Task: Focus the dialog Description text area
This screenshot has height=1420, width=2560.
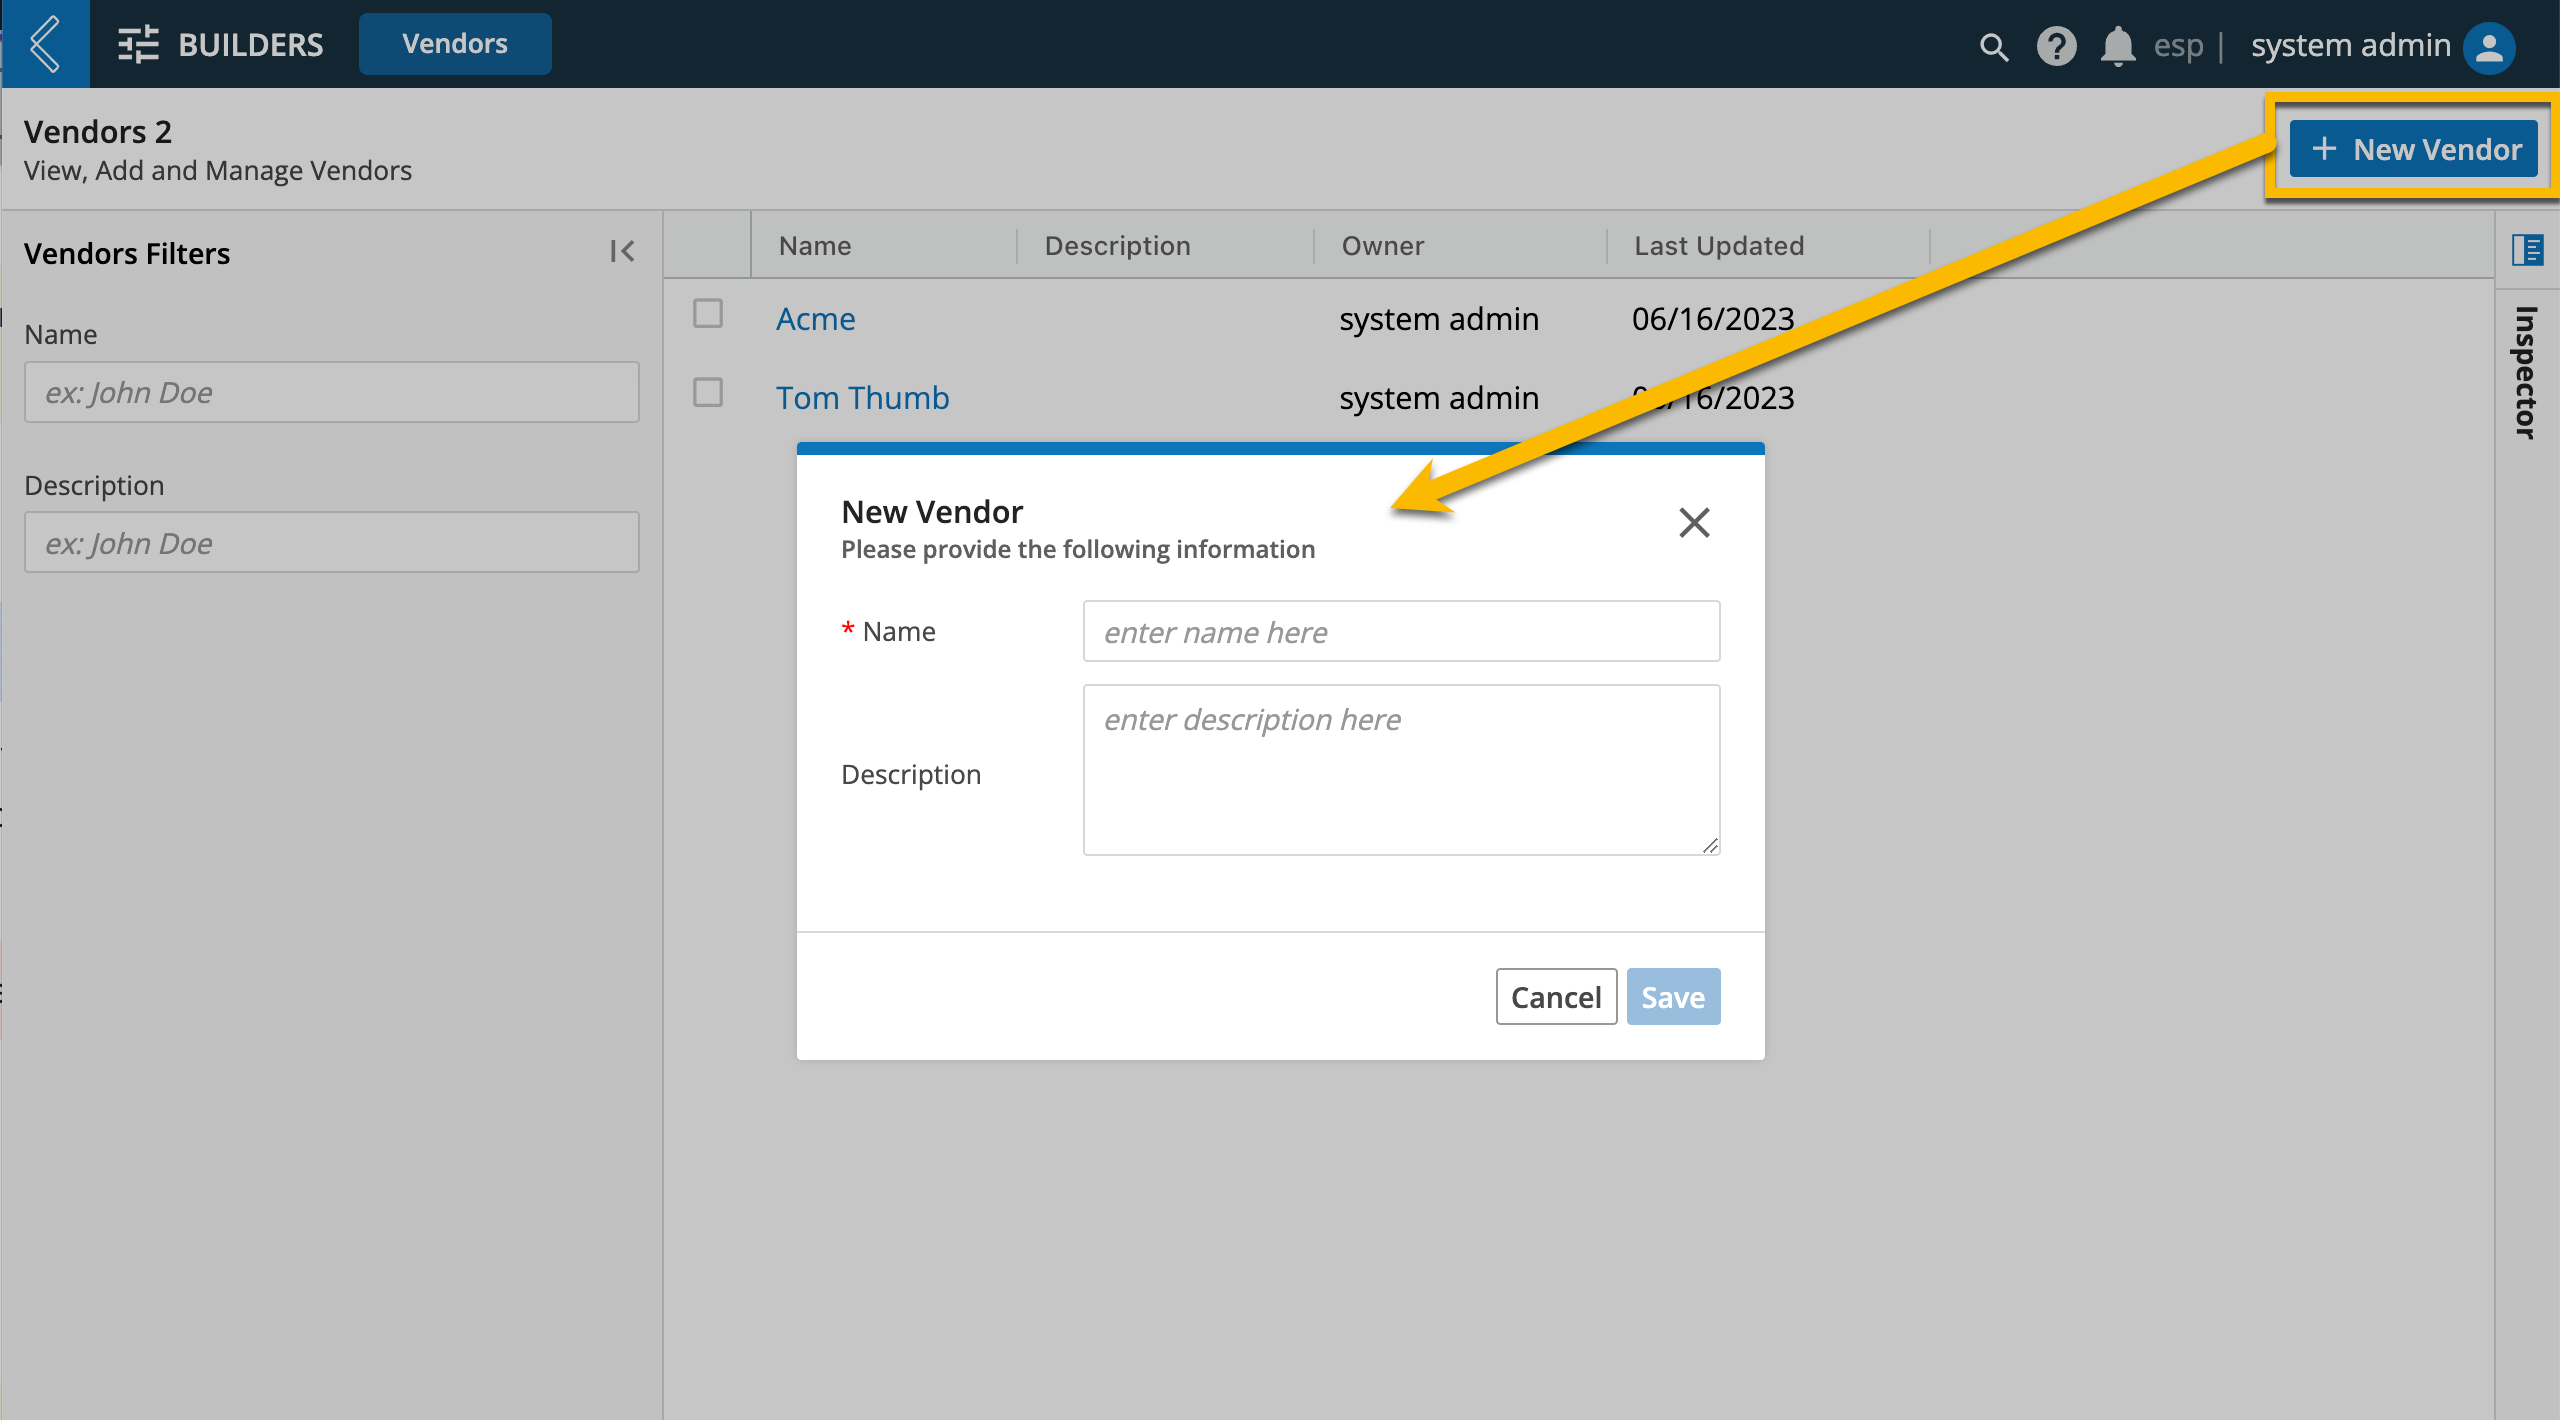Action: (x=1401, y=769)
